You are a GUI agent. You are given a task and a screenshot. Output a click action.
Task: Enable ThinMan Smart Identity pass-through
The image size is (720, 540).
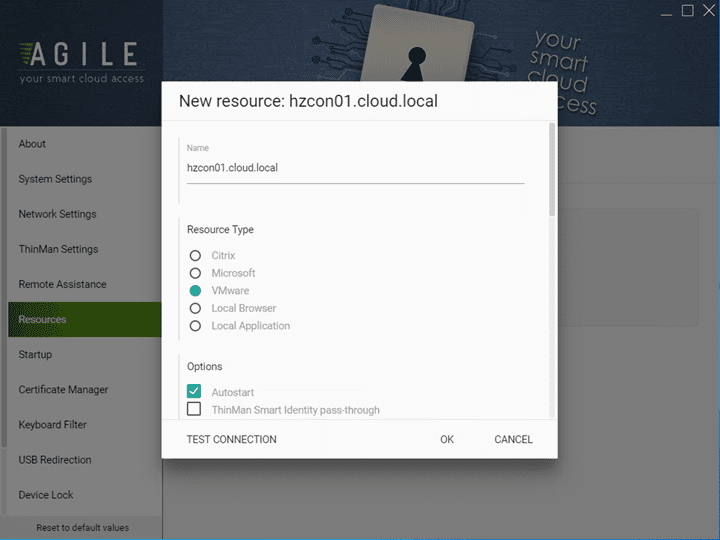click(194, 409)
